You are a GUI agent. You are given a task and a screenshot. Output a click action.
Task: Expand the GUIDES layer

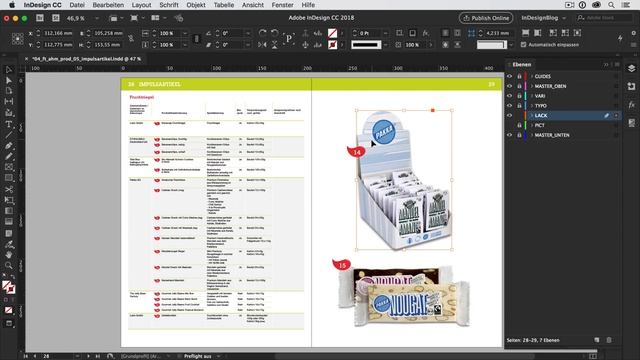[x=531, y=76]
